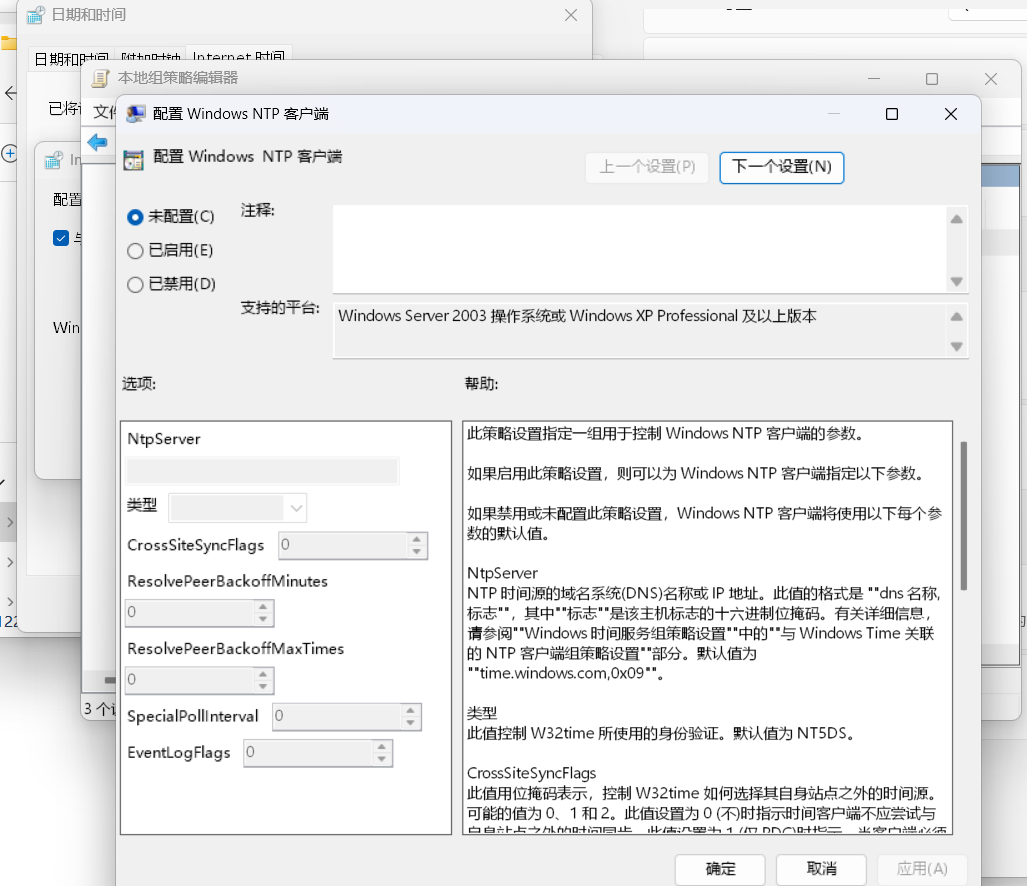Screen dimensions: 1027x886
Task: Click down arrow of 支持的平台 box
Action: pos(956,346)
